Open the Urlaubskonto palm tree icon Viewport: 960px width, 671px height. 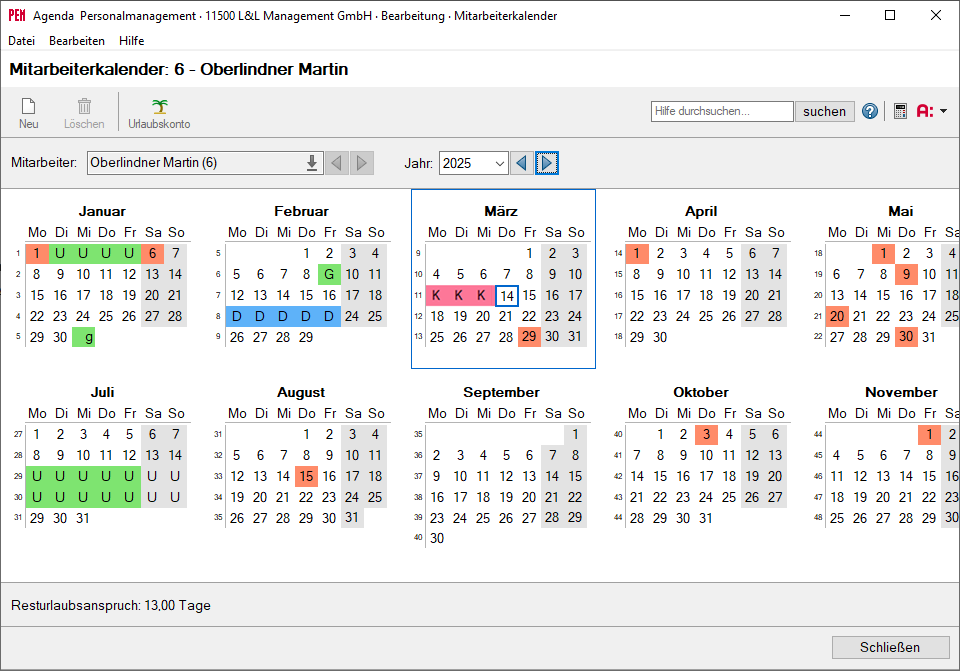coord(159,107)
